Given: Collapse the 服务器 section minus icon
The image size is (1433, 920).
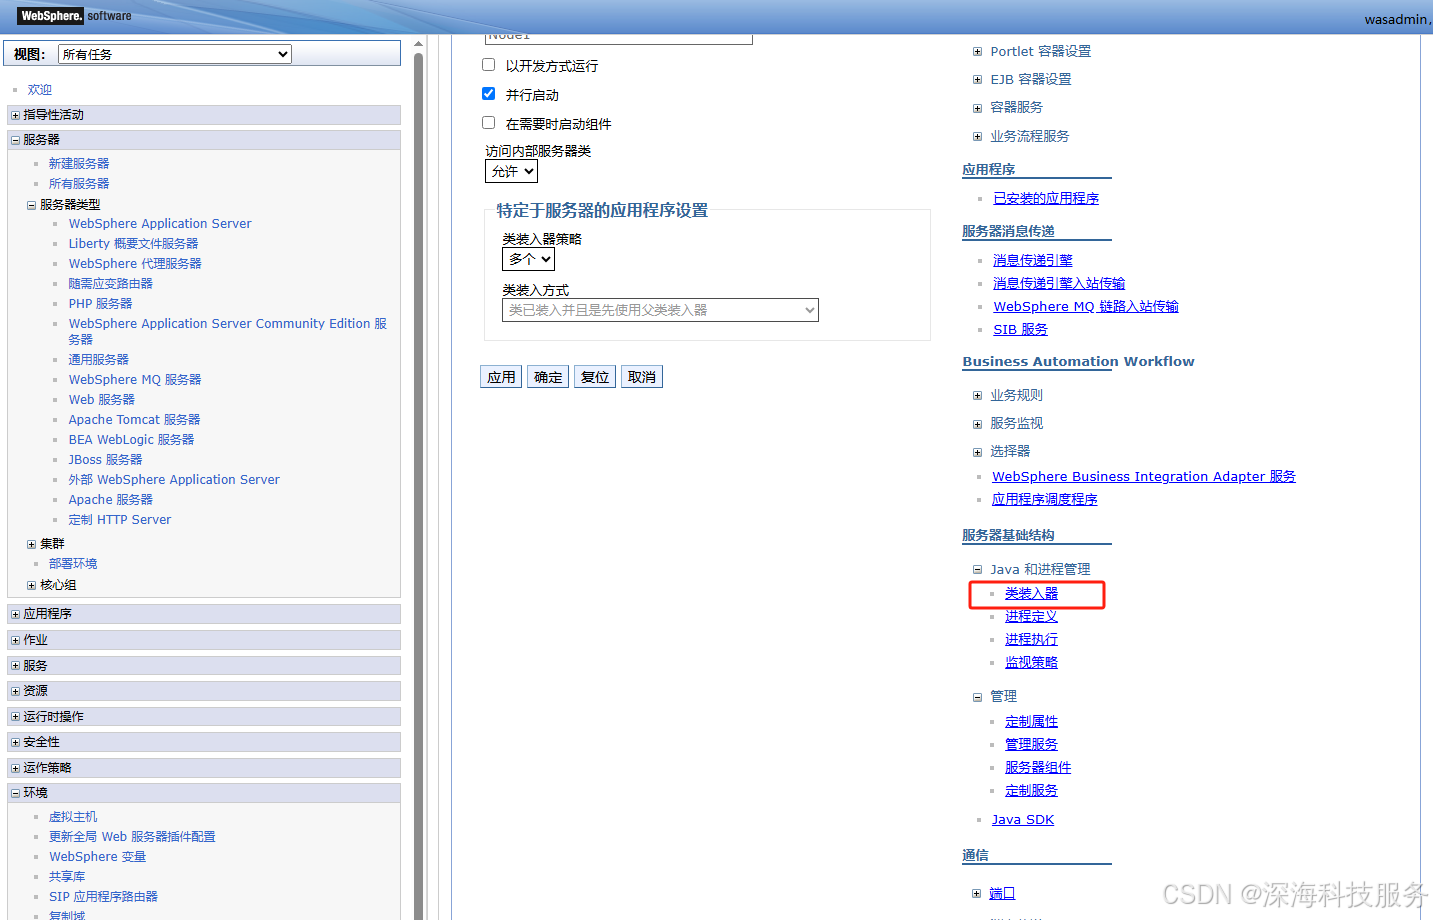Looking at the screenshot, I should [x=15, y=140].
